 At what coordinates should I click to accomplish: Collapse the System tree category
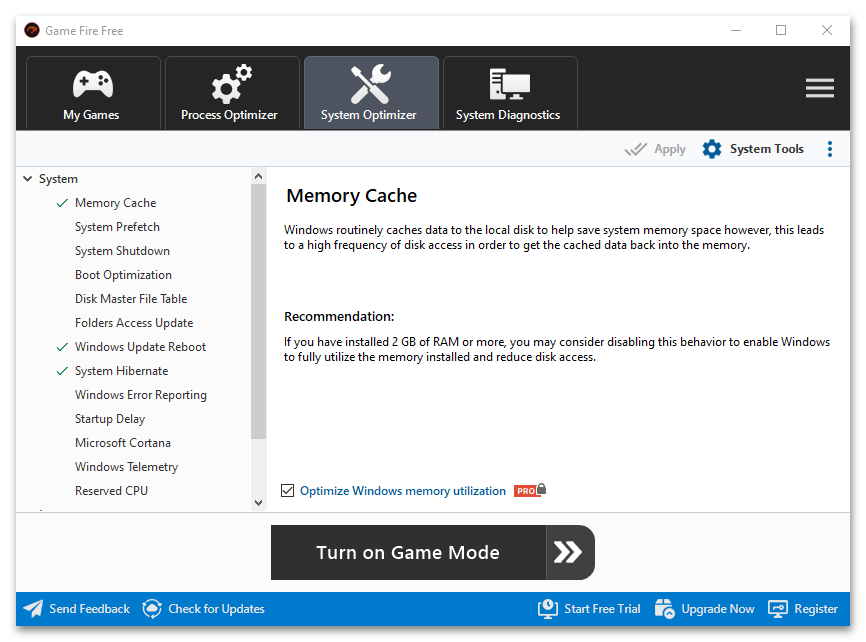point(27,179)
